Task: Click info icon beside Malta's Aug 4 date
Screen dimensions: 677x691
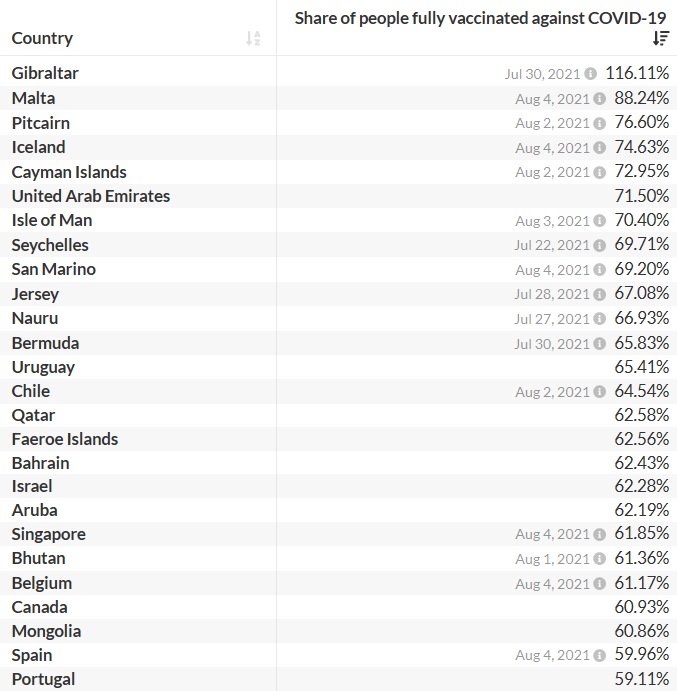Action: pos(600,98)
